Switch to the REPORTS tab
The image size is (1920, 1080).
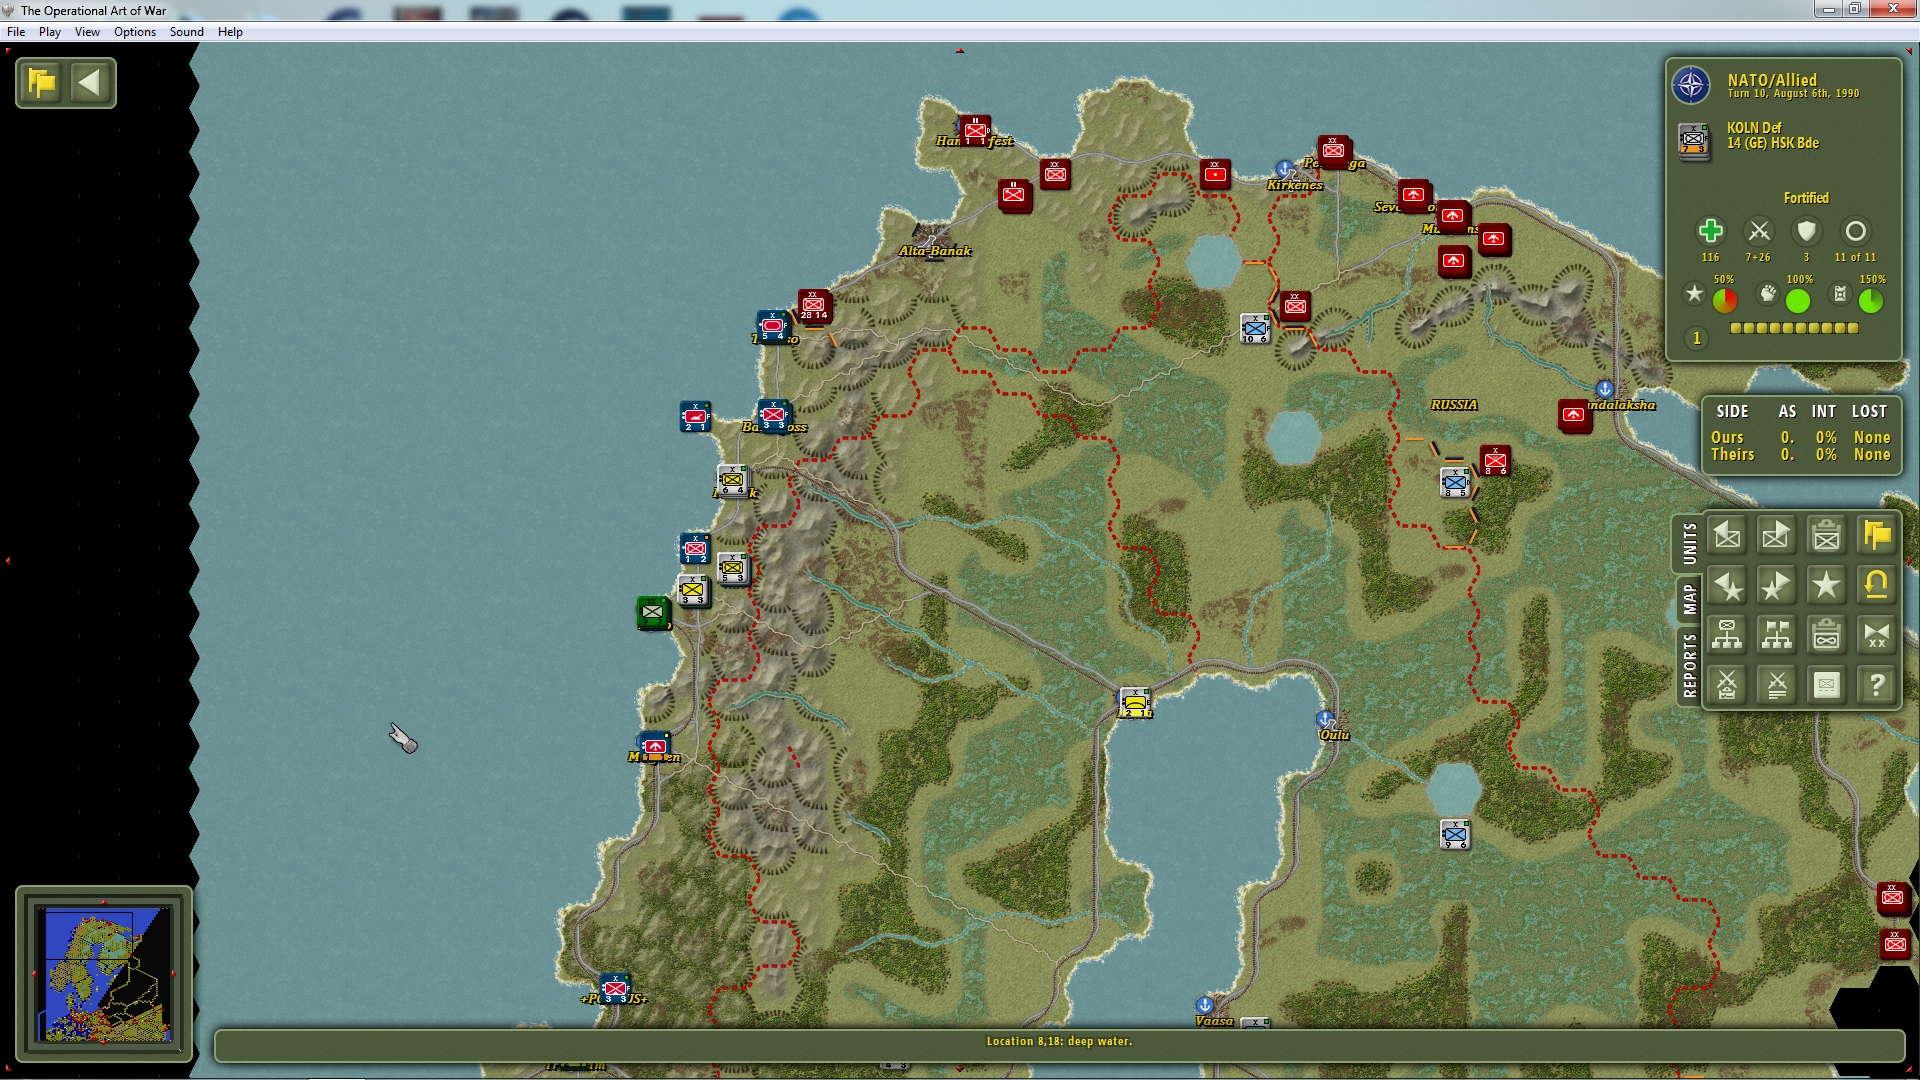point(1689,665)
